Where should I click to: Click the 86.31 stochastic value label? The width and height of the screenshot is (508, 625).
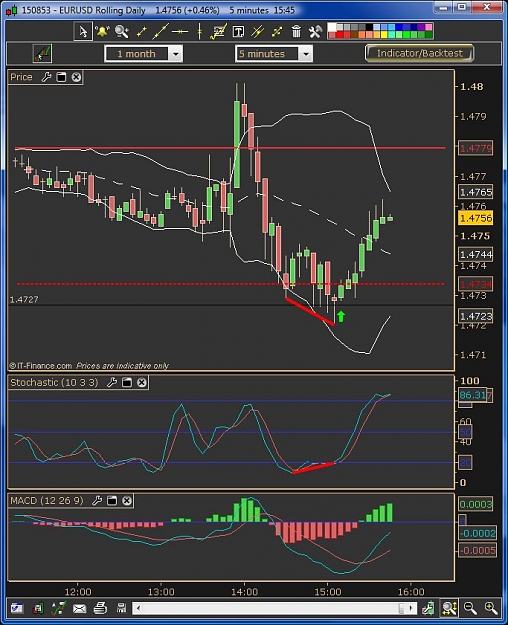tap(473, 395)
